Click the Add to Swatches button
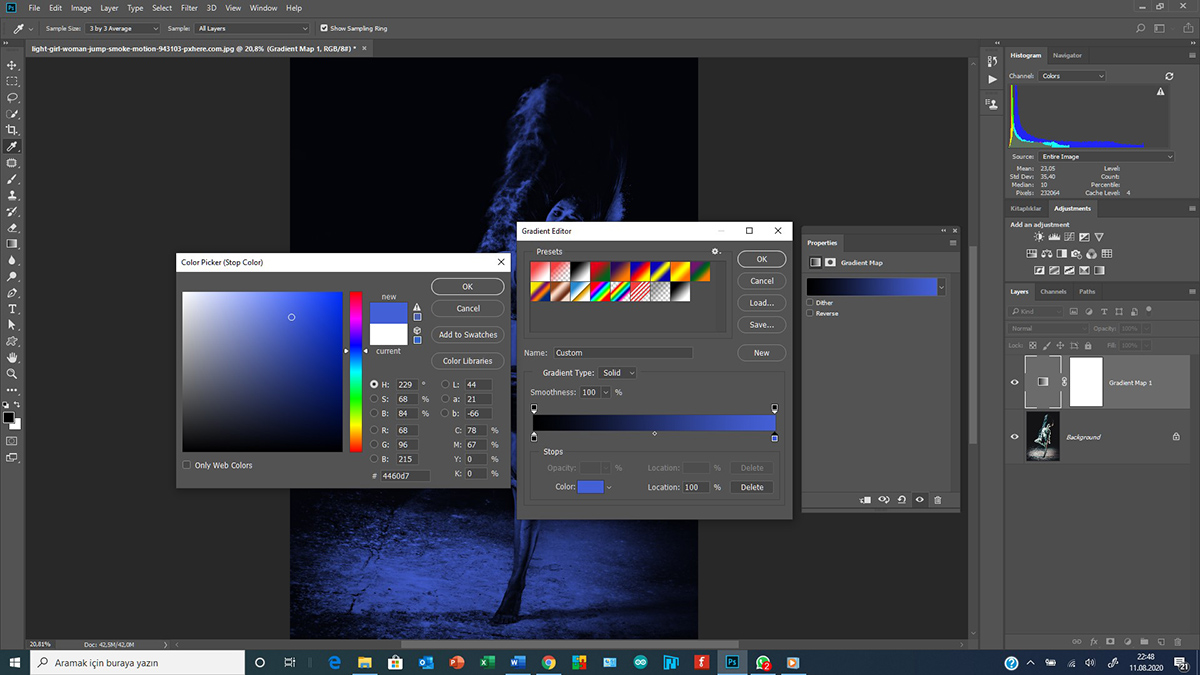Viewport: 1200px width, 675px height. click(467, 335)
